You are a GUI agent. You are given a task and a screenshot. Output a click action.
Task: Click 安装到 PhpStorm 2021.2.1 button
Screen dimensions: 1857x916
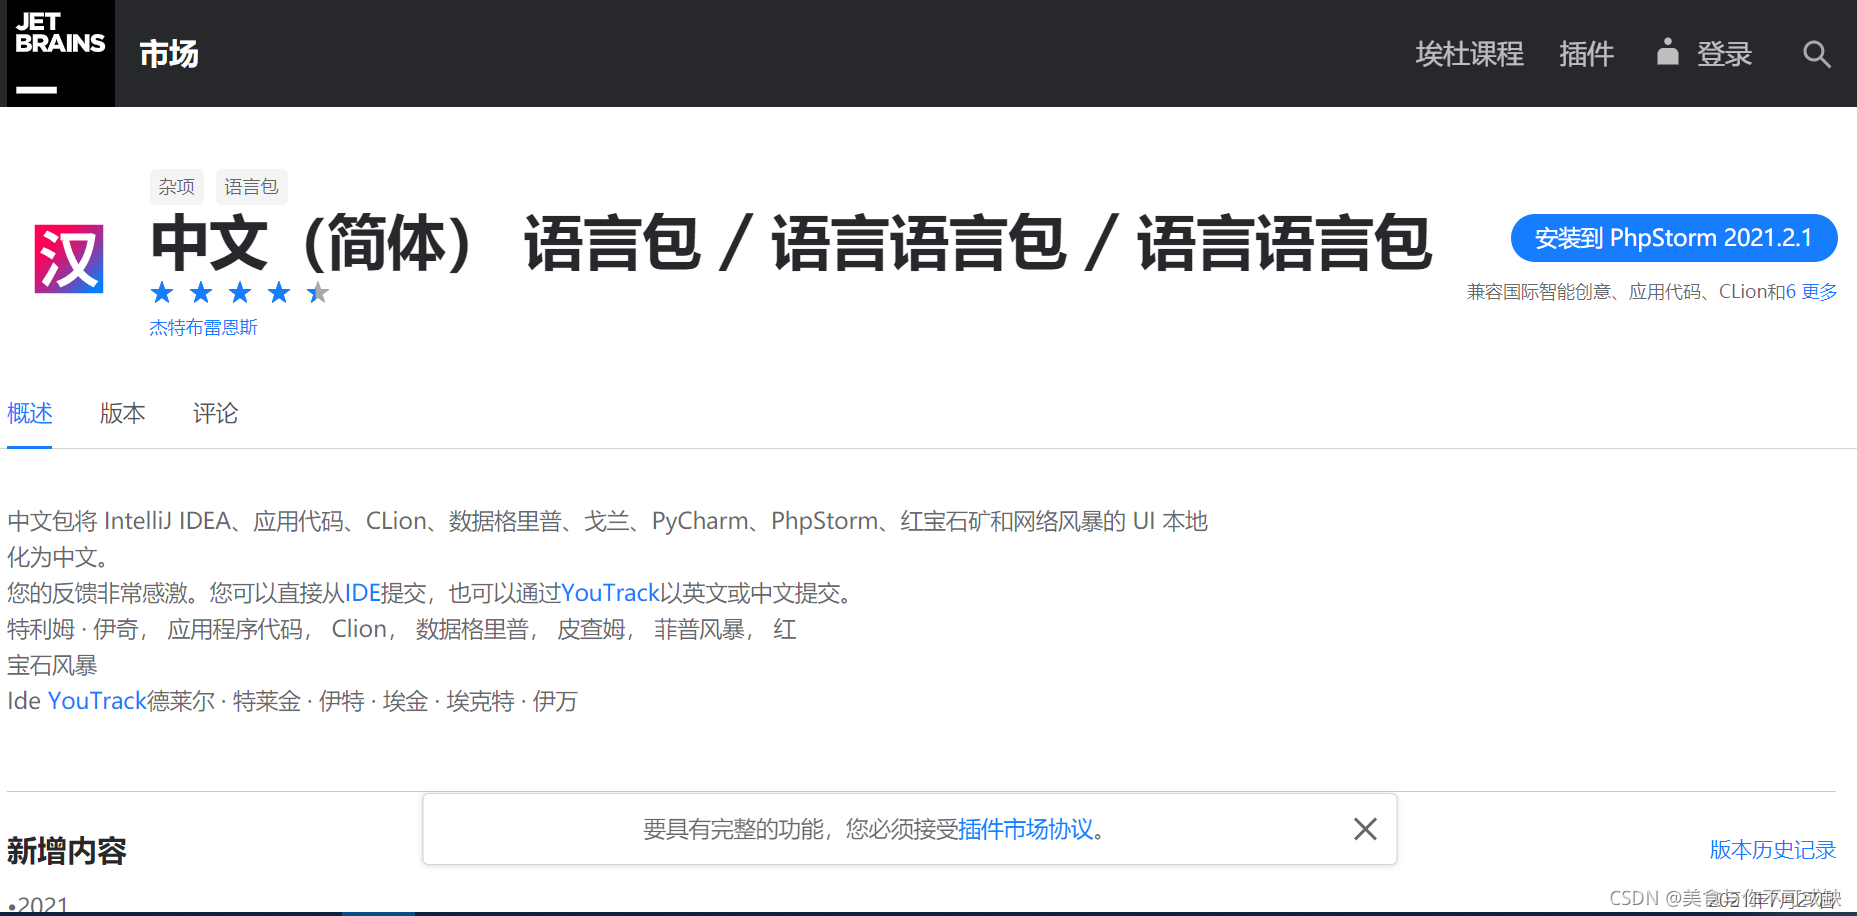click(x=1673, y=238)
